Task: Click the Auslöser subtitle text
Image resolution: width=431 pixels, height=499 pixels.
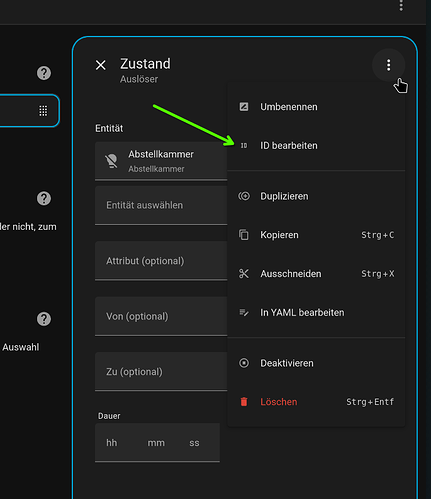Action: (139, 79)
